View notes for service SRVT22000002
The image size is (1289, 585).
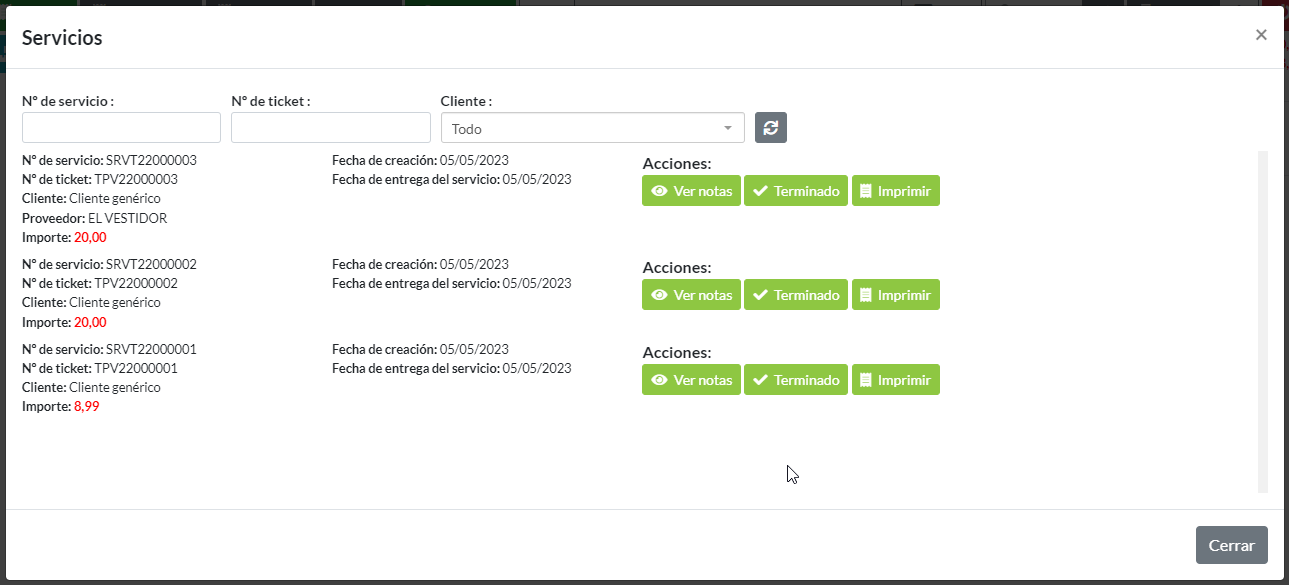pos(691,295)
